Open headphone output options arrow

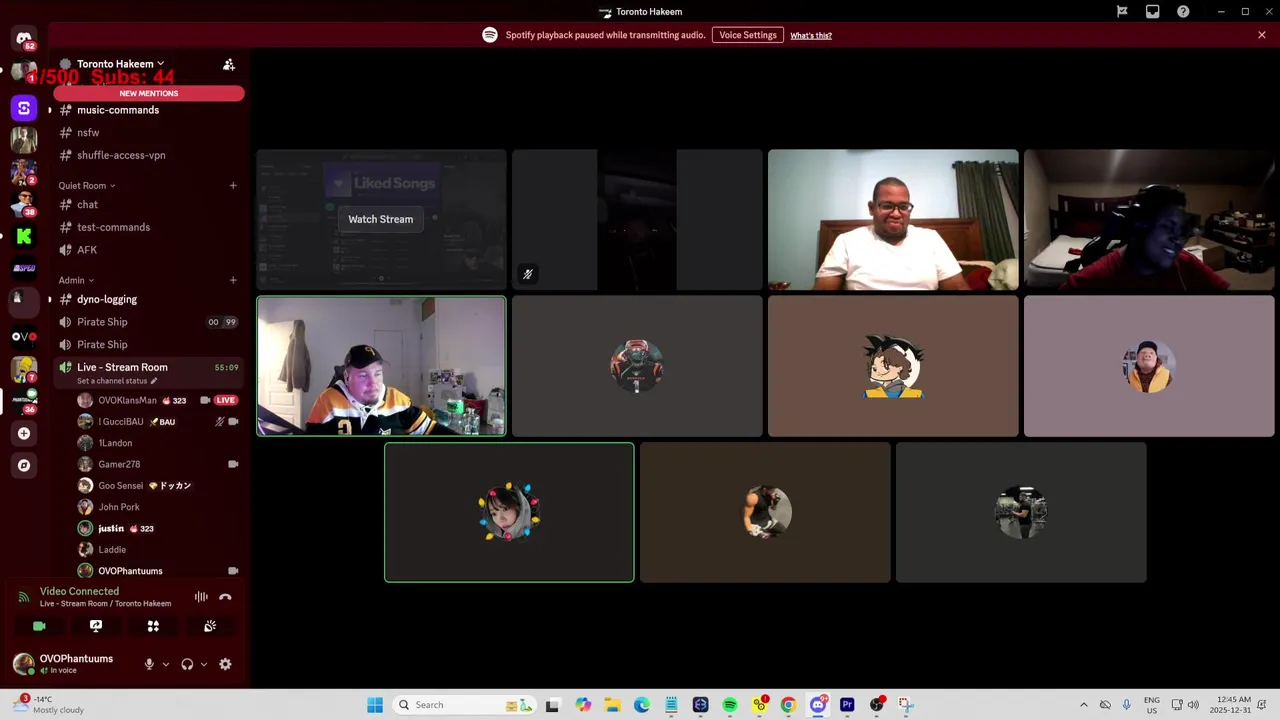[x=204, y=664]
